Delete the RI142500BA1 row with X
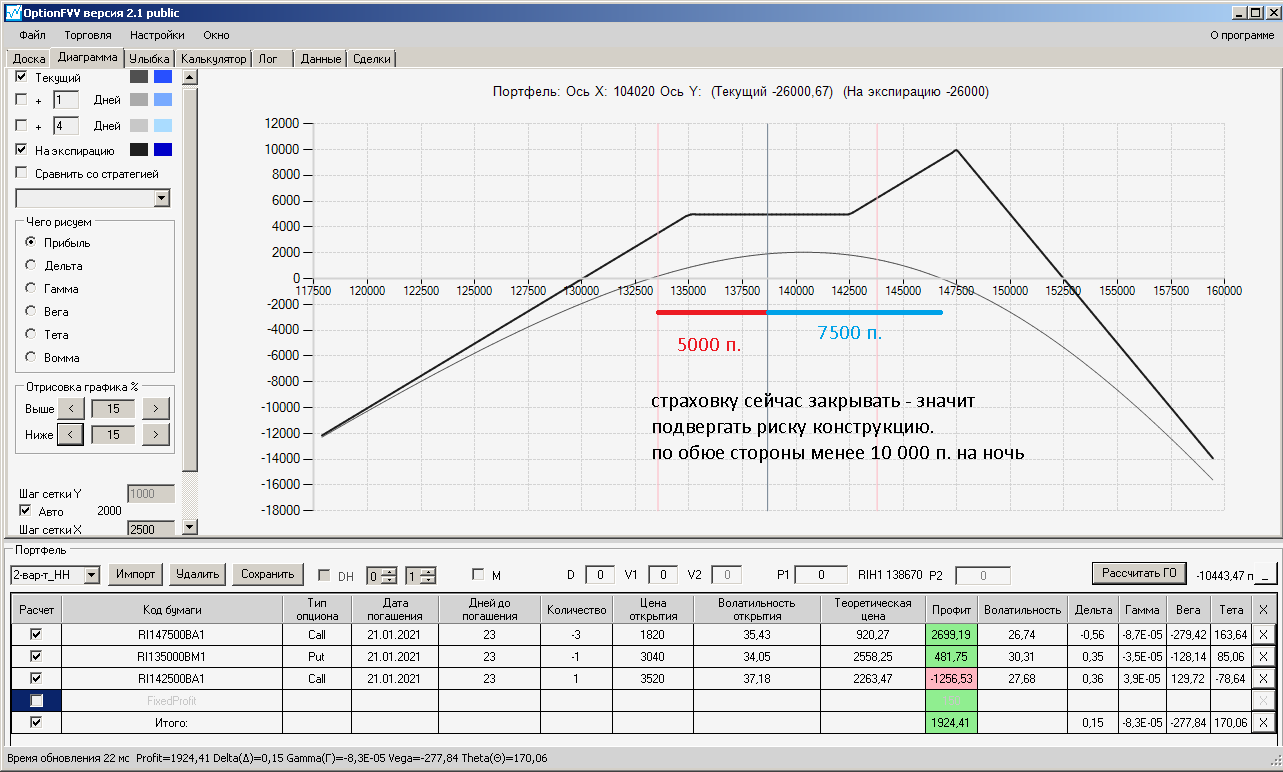 click(x=1263, y=678)
